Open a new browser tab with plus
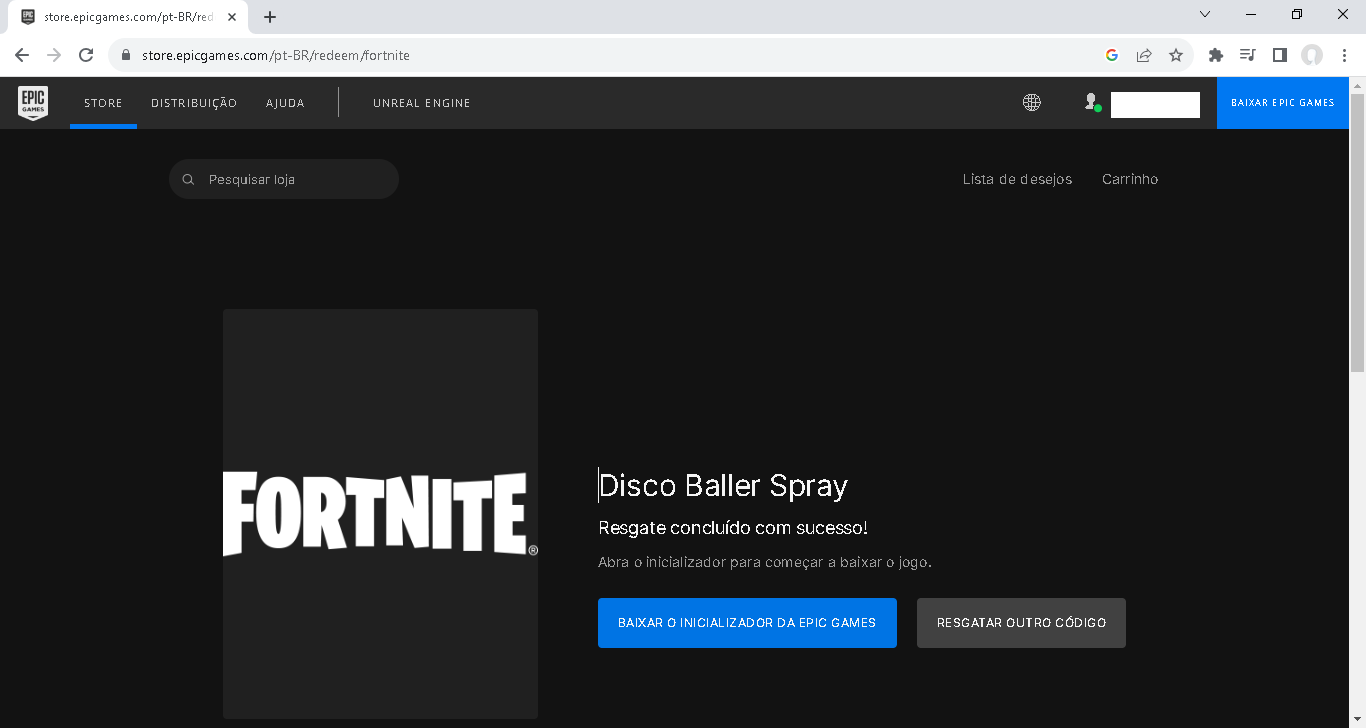Screen dimensions: 1366x728 click(270, 17)
